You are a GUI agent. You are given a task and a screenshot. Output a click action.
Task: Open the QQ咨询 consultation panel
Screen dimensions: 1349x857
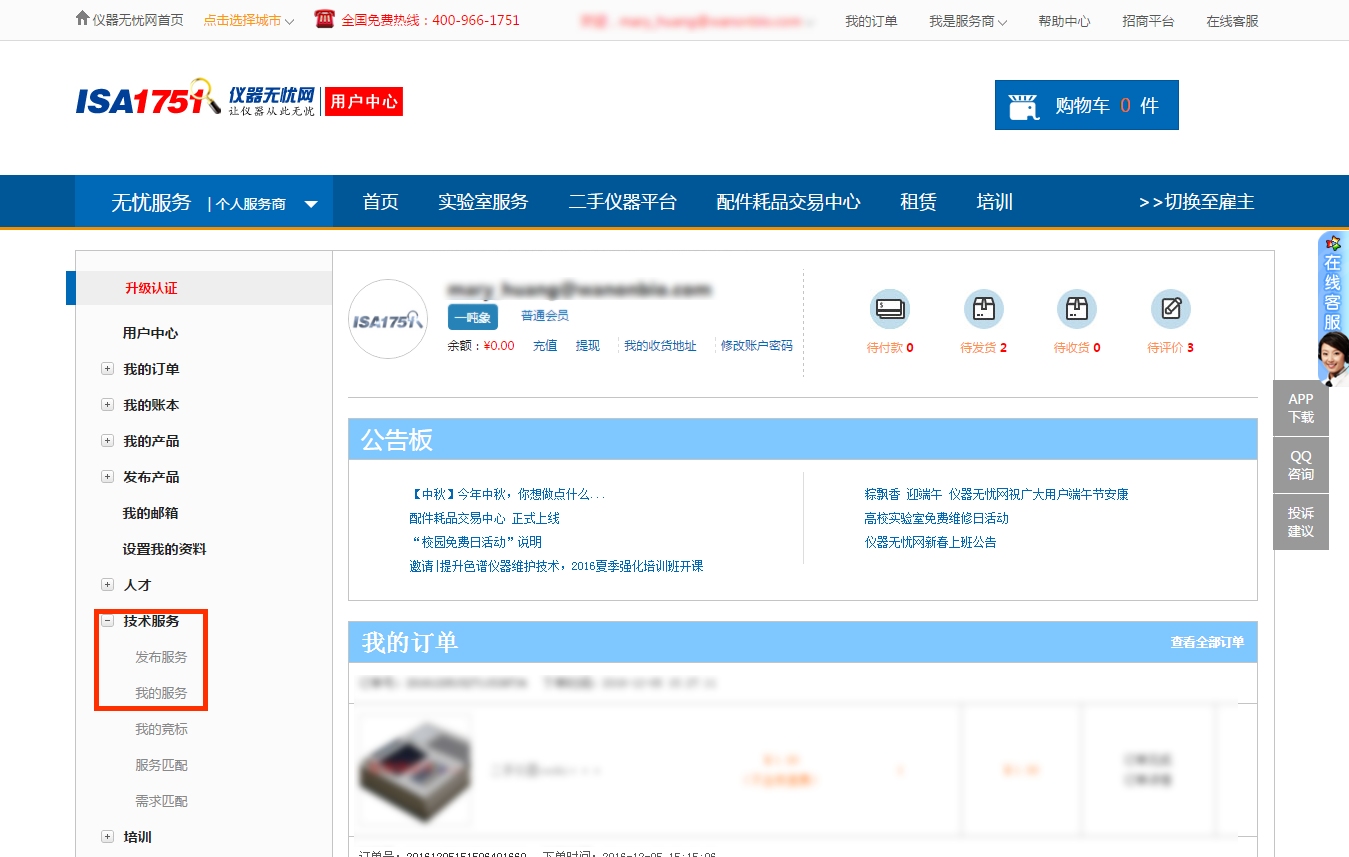1300,464
